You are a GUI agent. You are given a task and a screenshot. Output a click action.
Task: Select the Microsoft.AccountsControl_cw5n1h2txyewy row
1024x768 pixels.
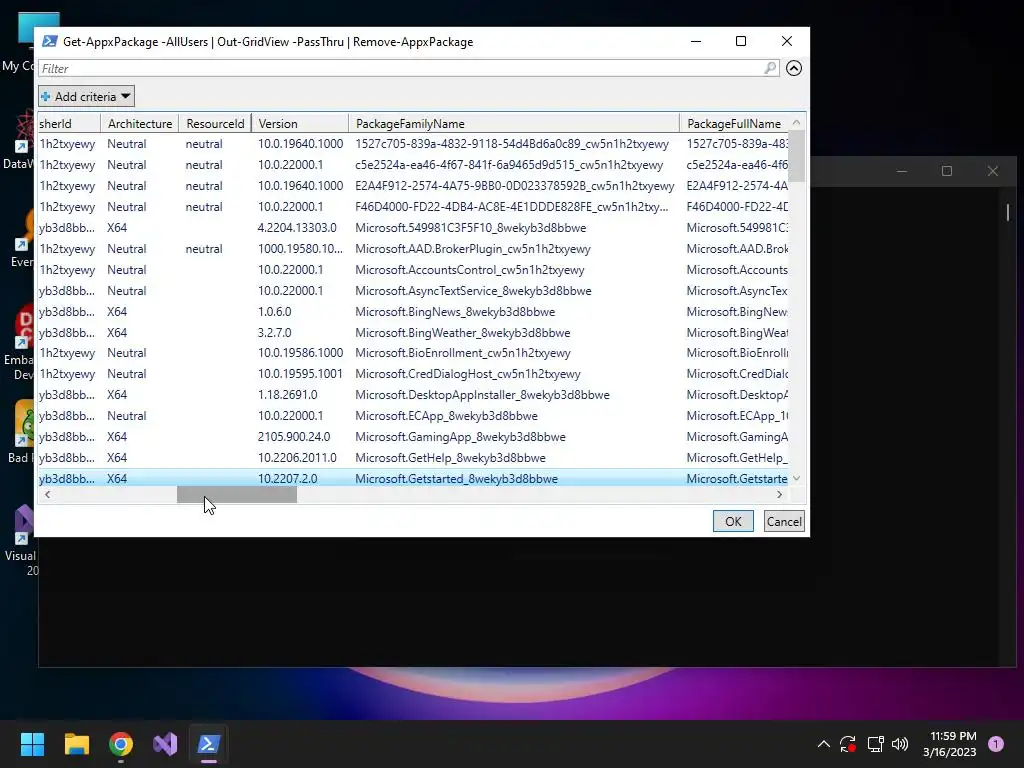[x=413, y=270]
